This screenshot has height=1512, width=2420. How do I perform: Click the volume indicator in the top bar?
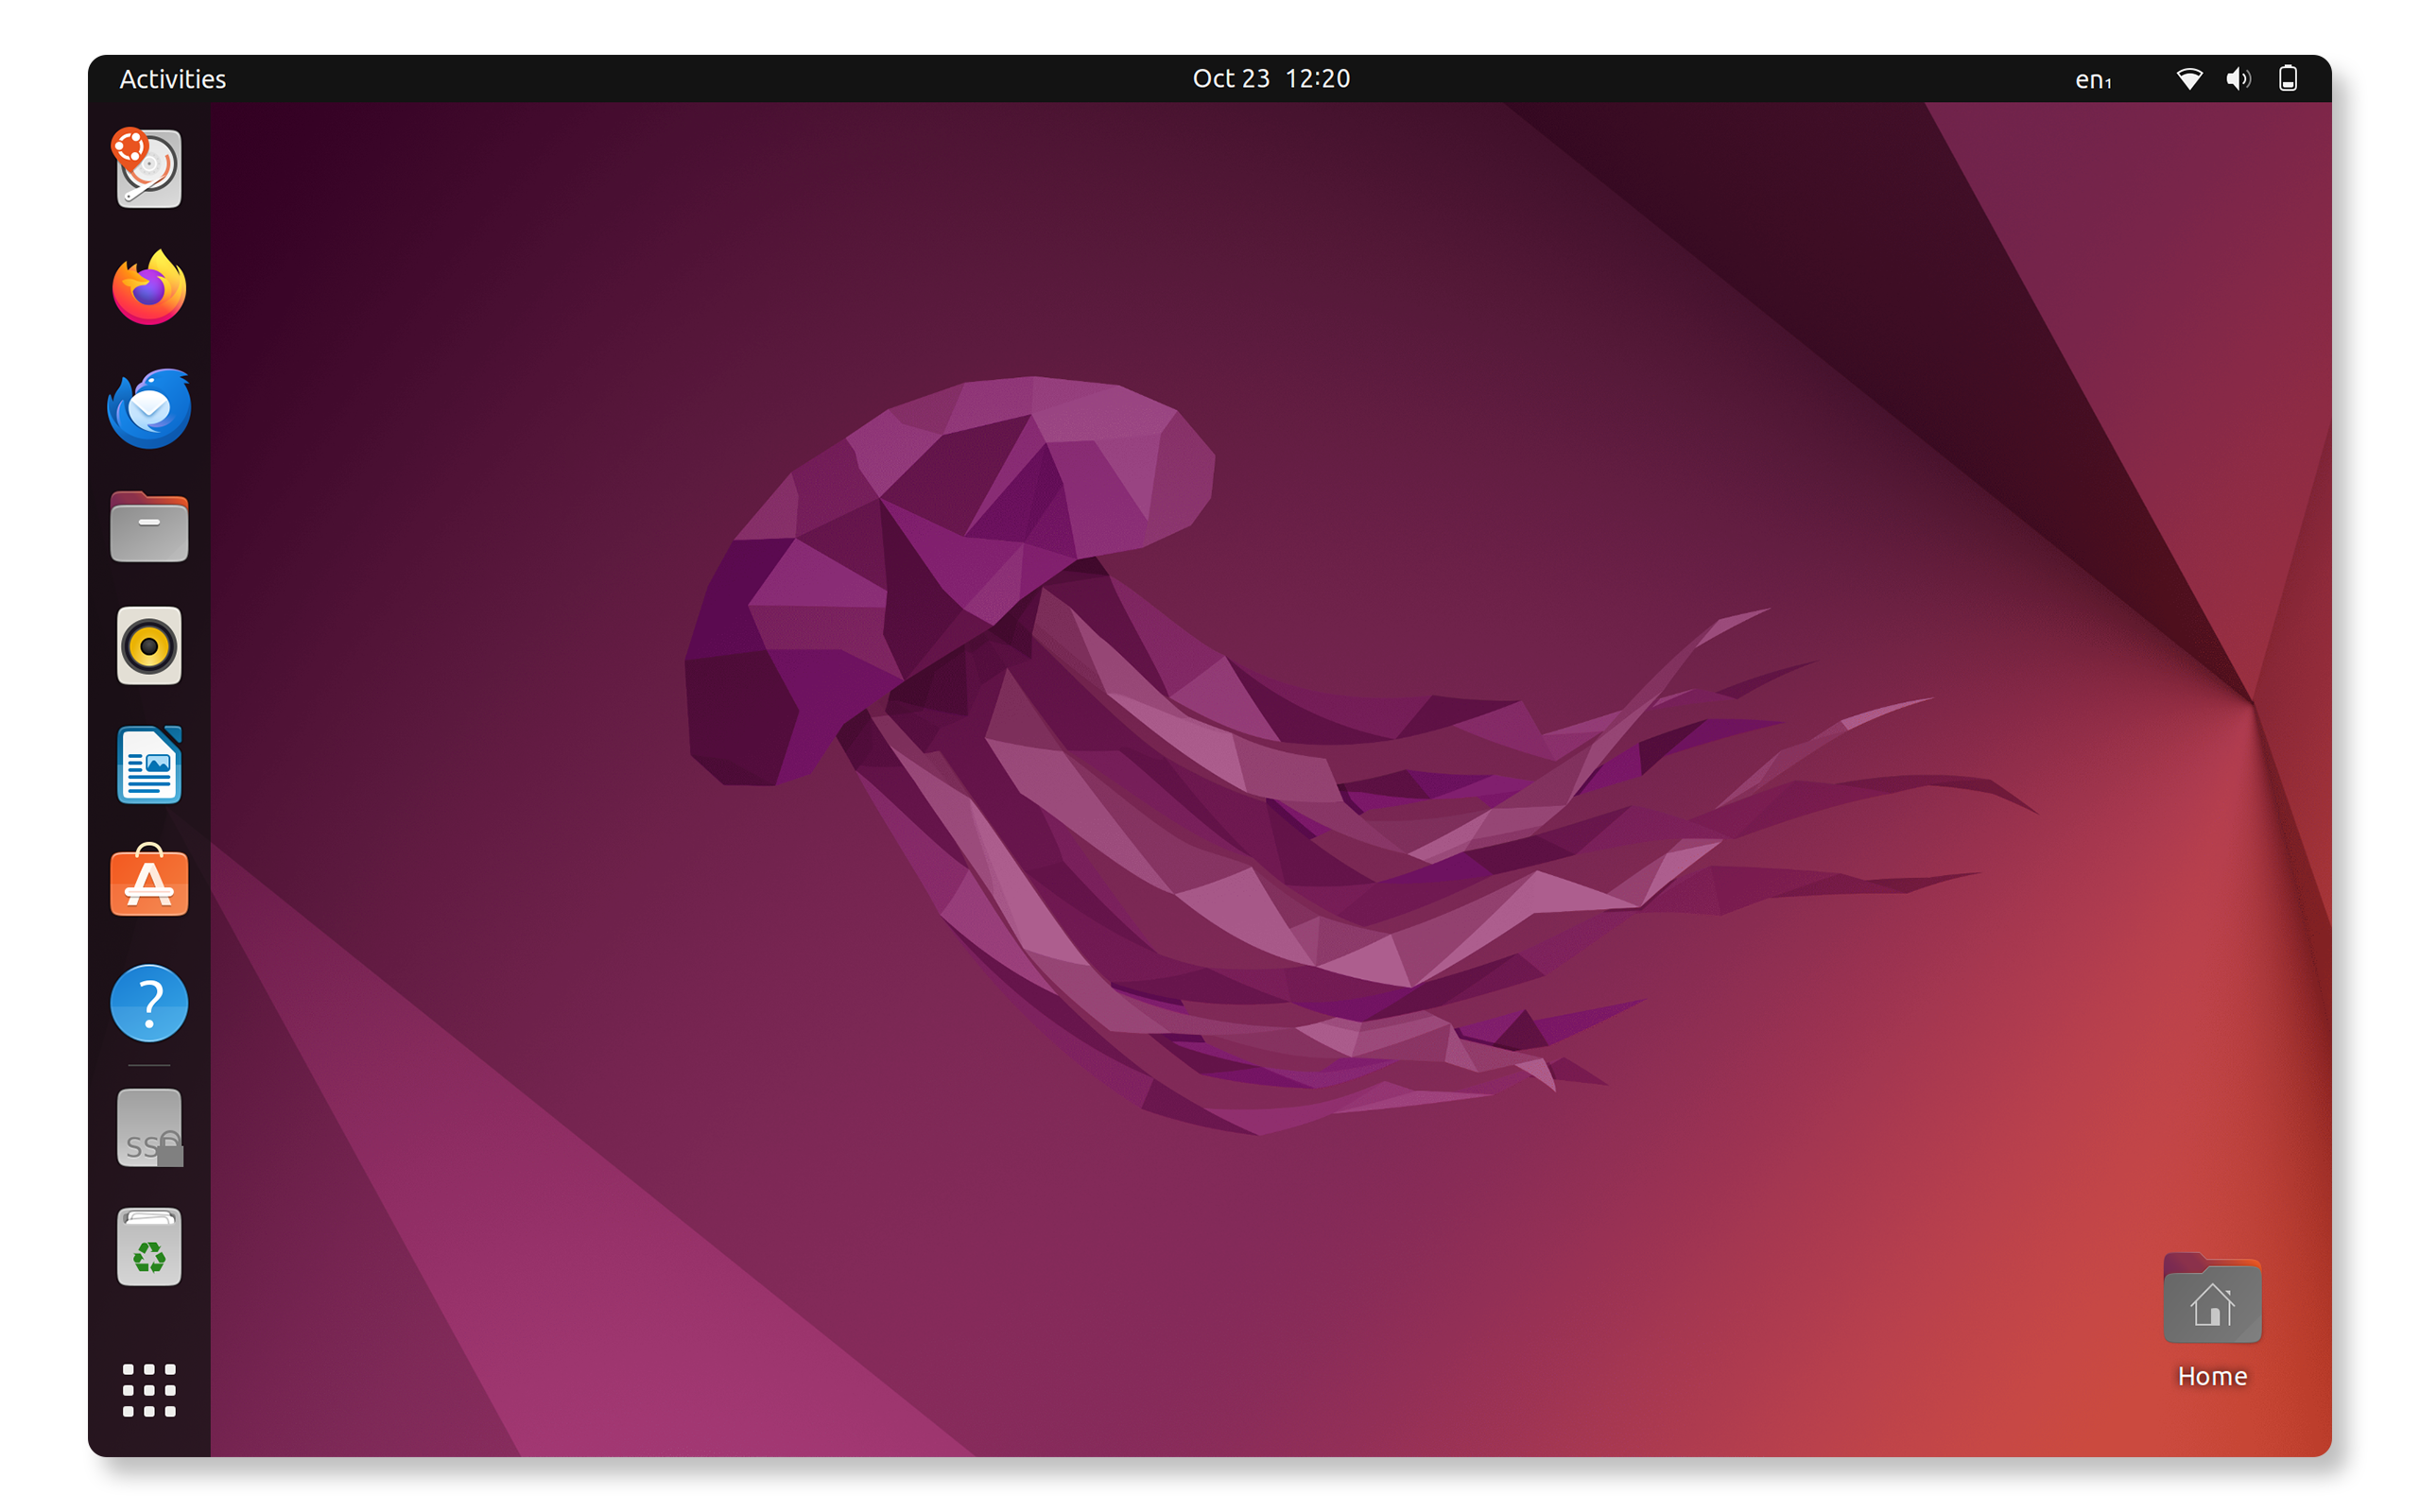coord(2238,78)
